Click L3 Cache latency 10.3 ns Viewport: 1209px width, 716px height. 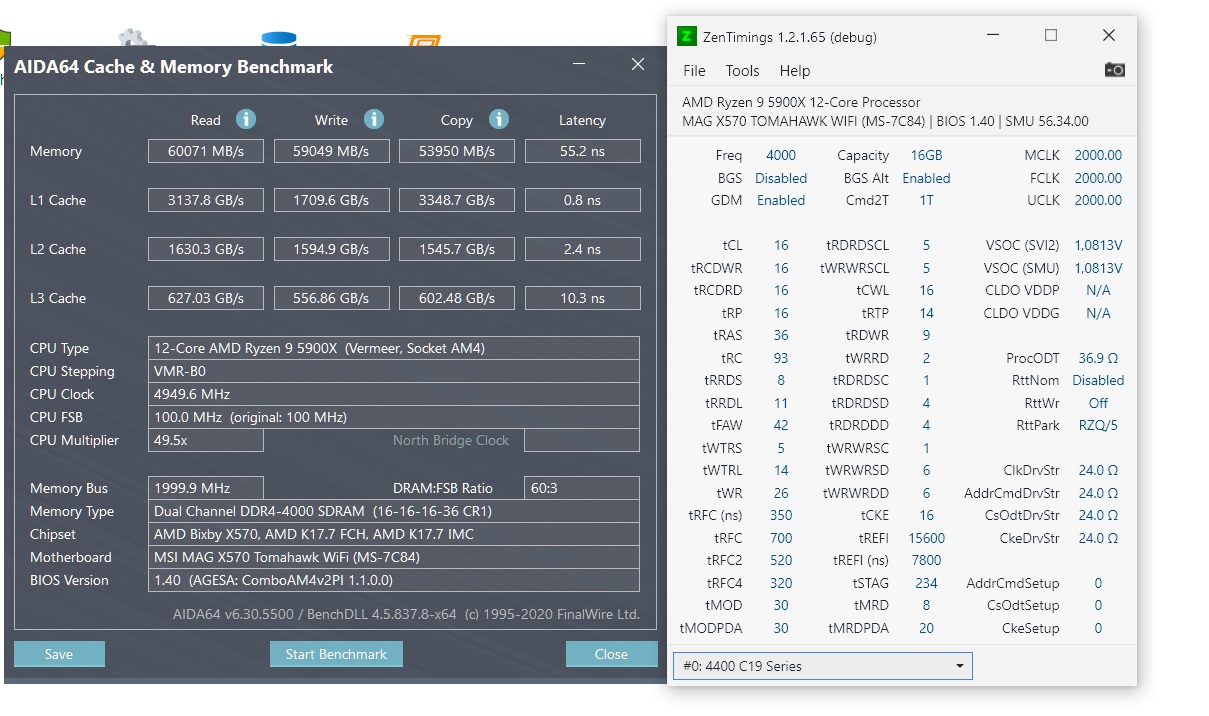[582, 298]
